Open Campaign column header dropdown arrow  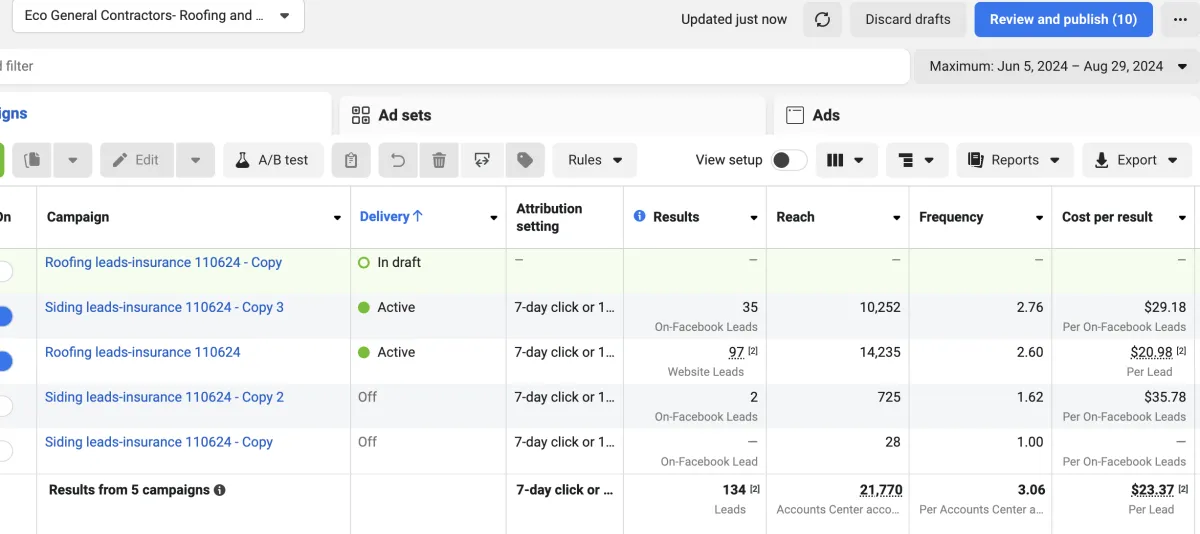point(337,218)
